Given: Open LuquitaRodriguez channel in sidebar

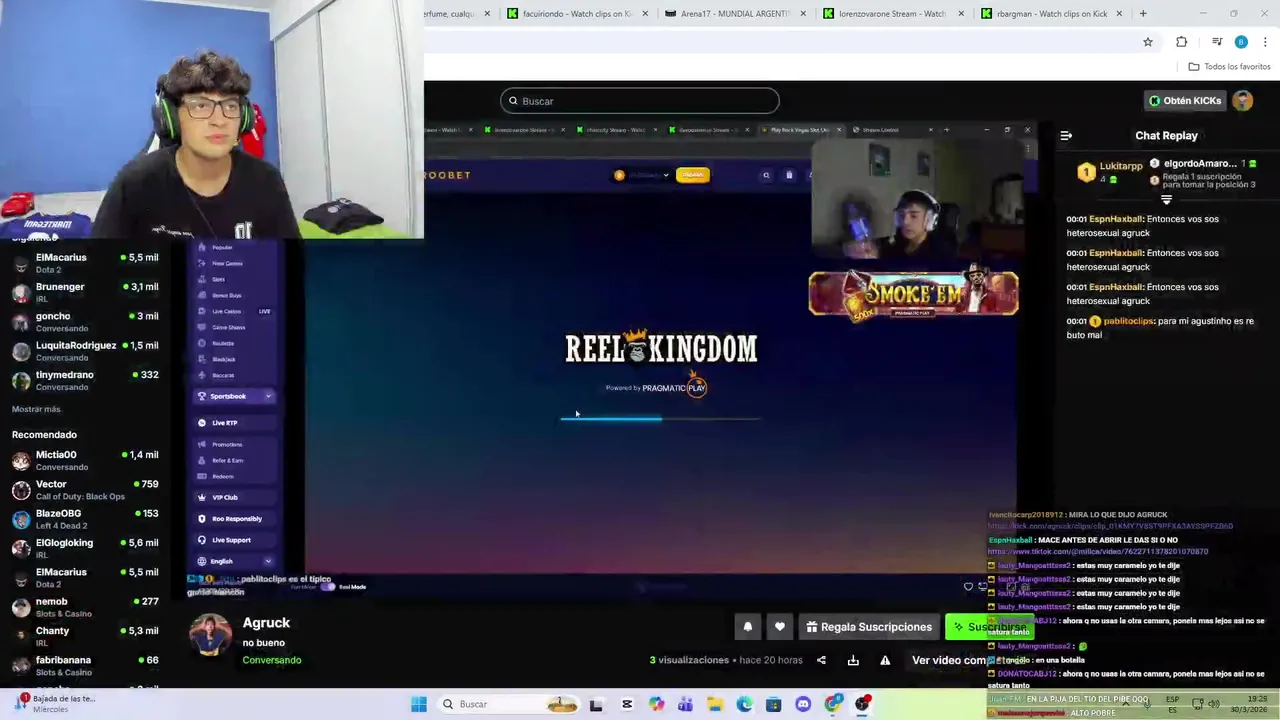Looking at the screenshot, I should 85,351.
